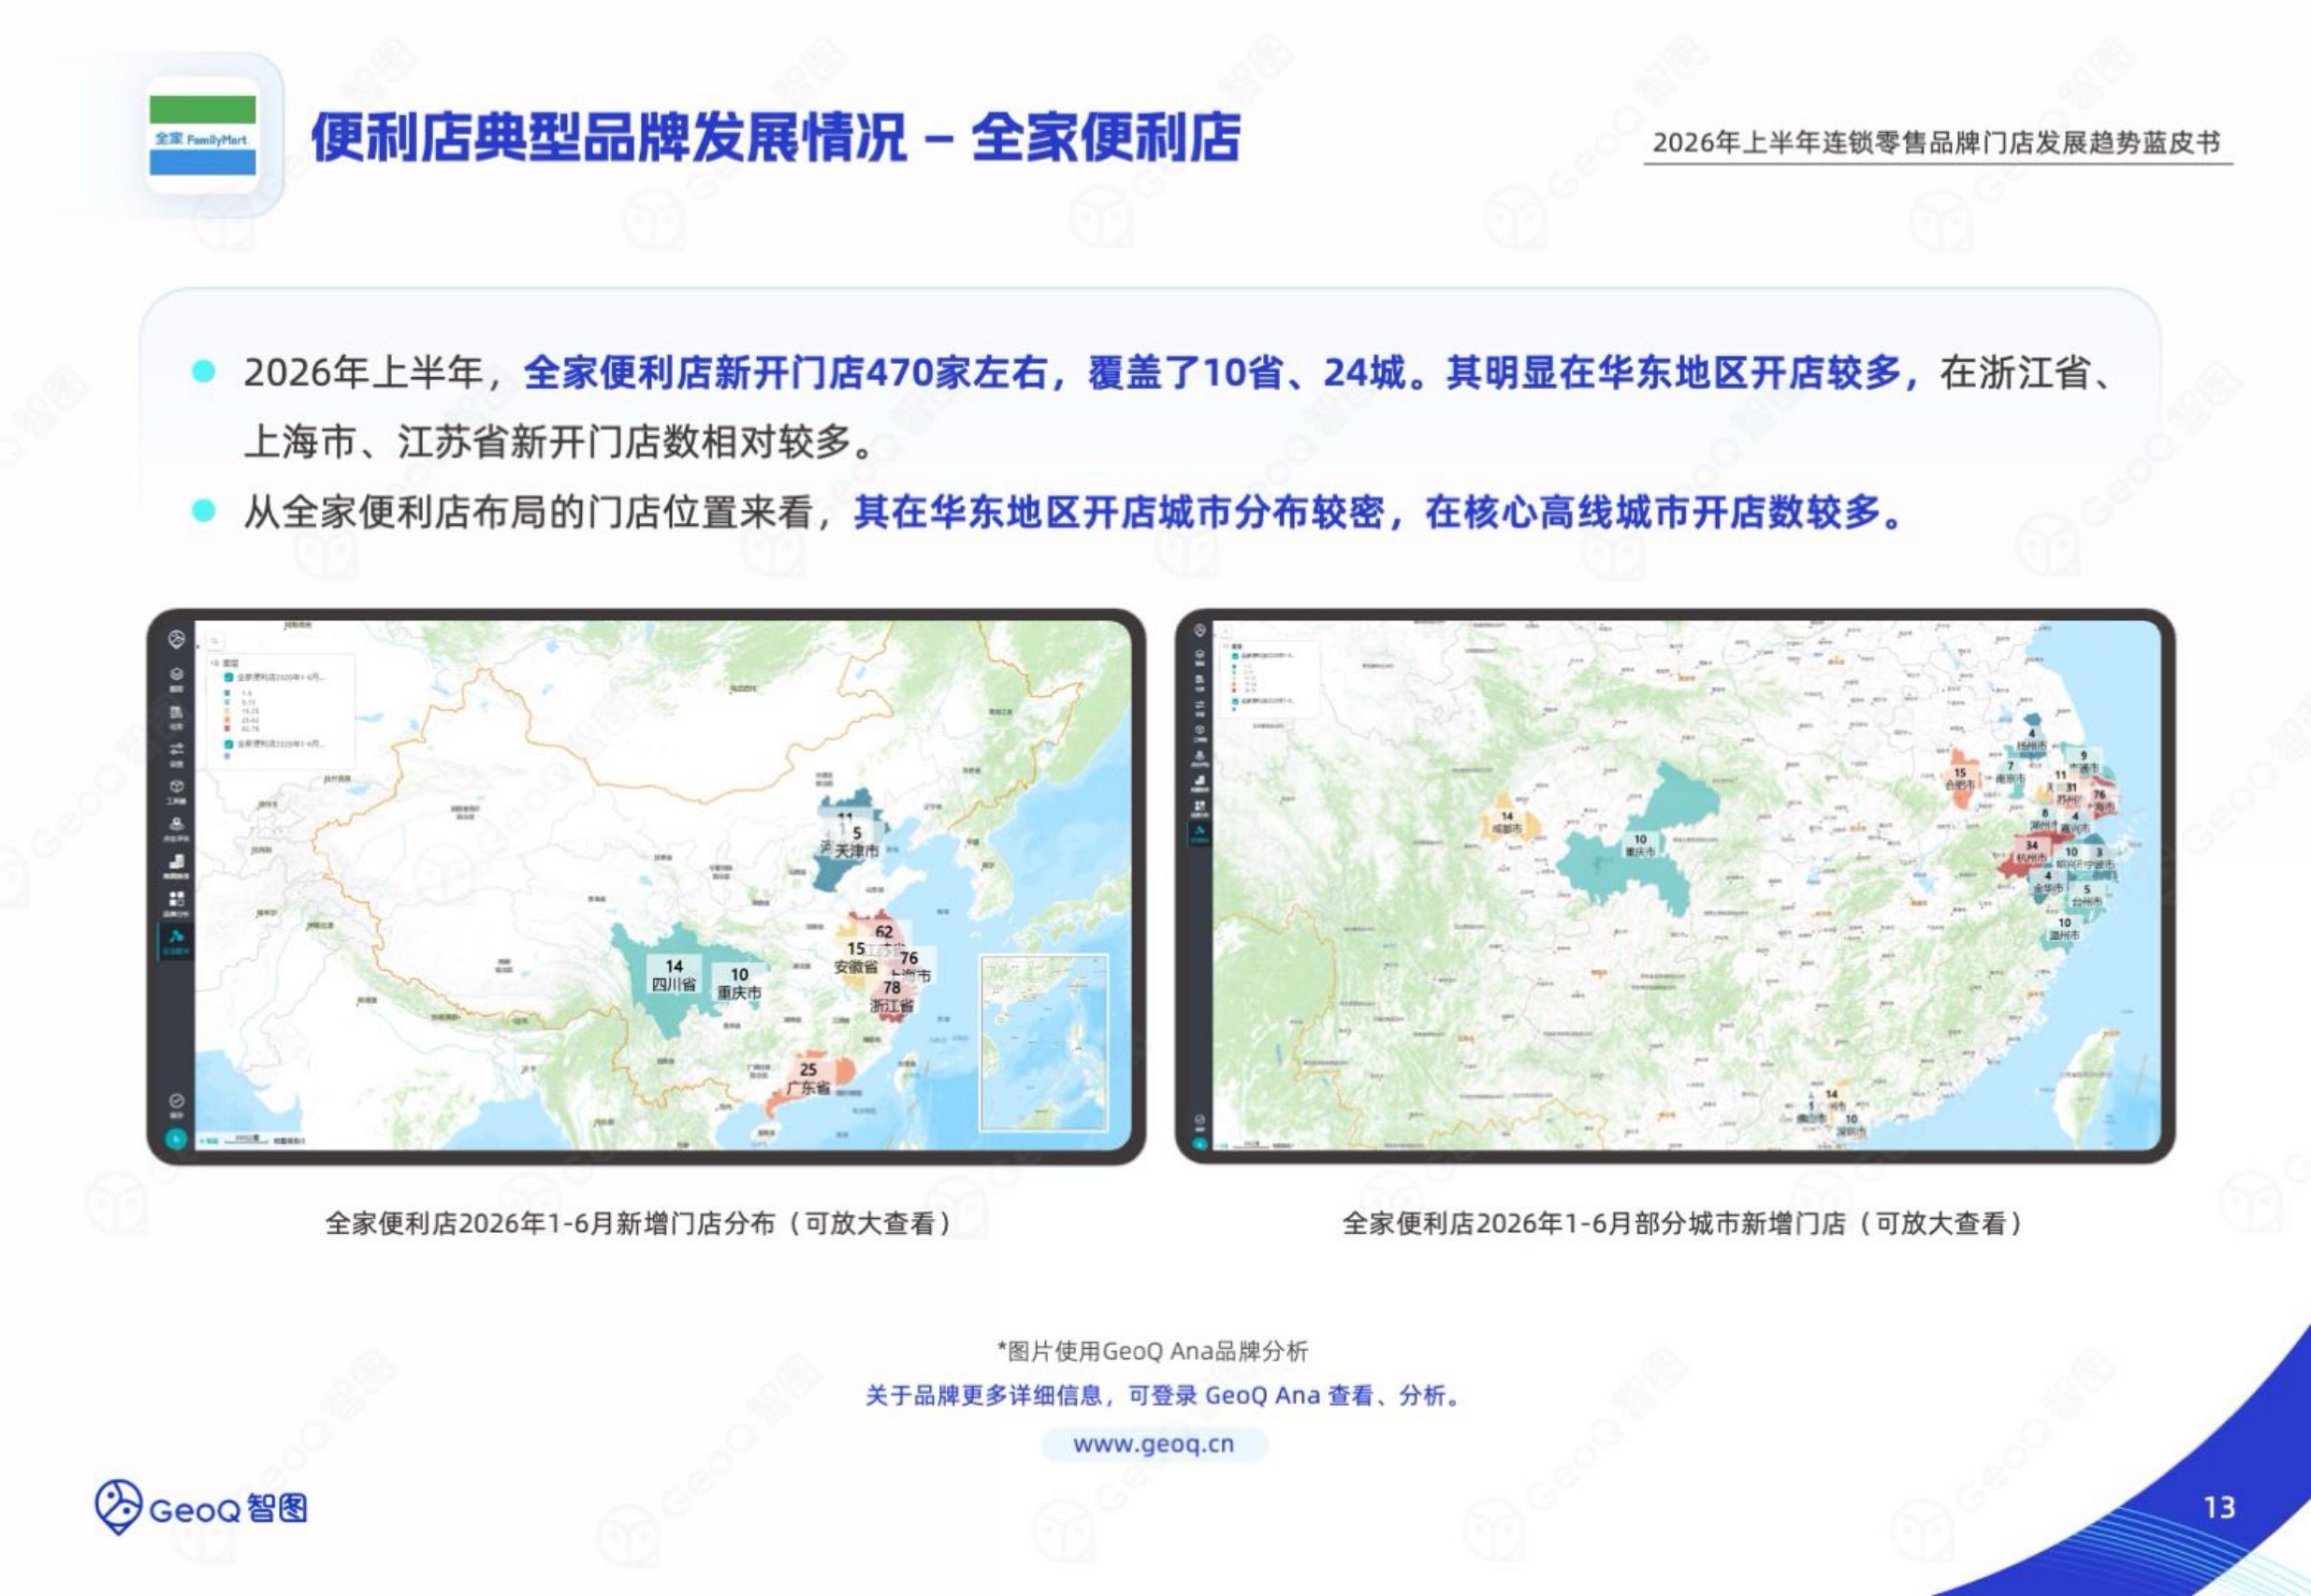The image size is (2311, 1596).
Task: Click the highlighted active tool icon in right map sidebar
Action: [x=1199, y=832]
